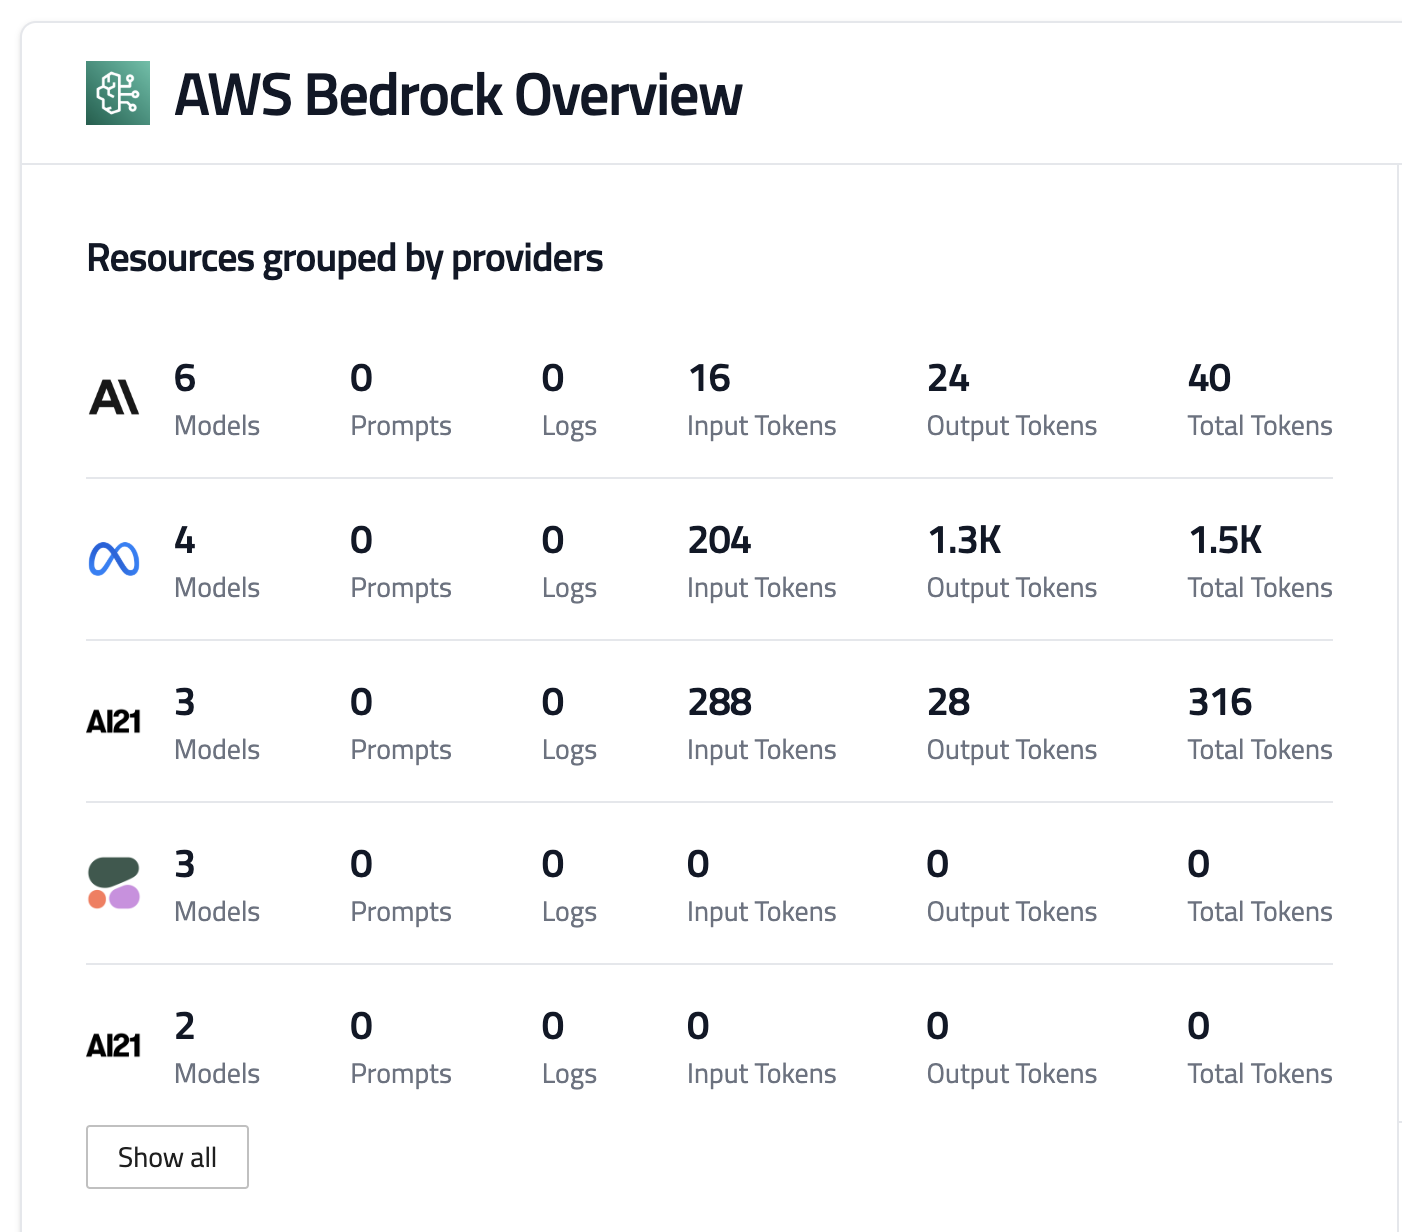This screenshot has height=1232, width=1402.
Task: Click the AWS Bedrock brain icon
Action: coord(118,93)
